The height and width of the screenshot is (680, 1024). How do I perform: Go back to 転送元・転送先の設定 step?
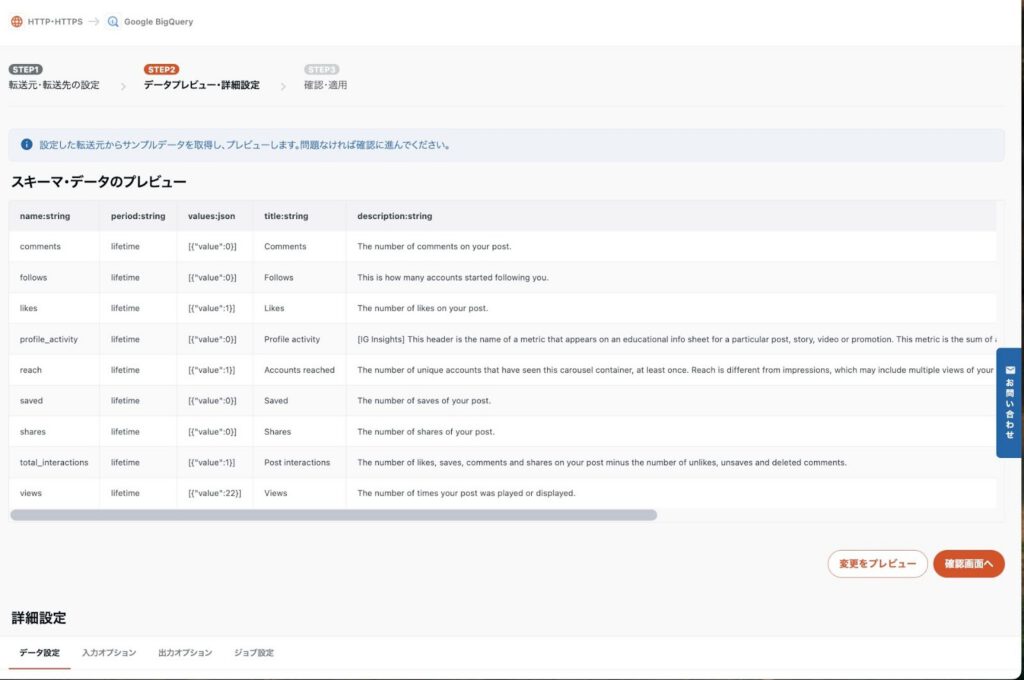pos(54,85)
